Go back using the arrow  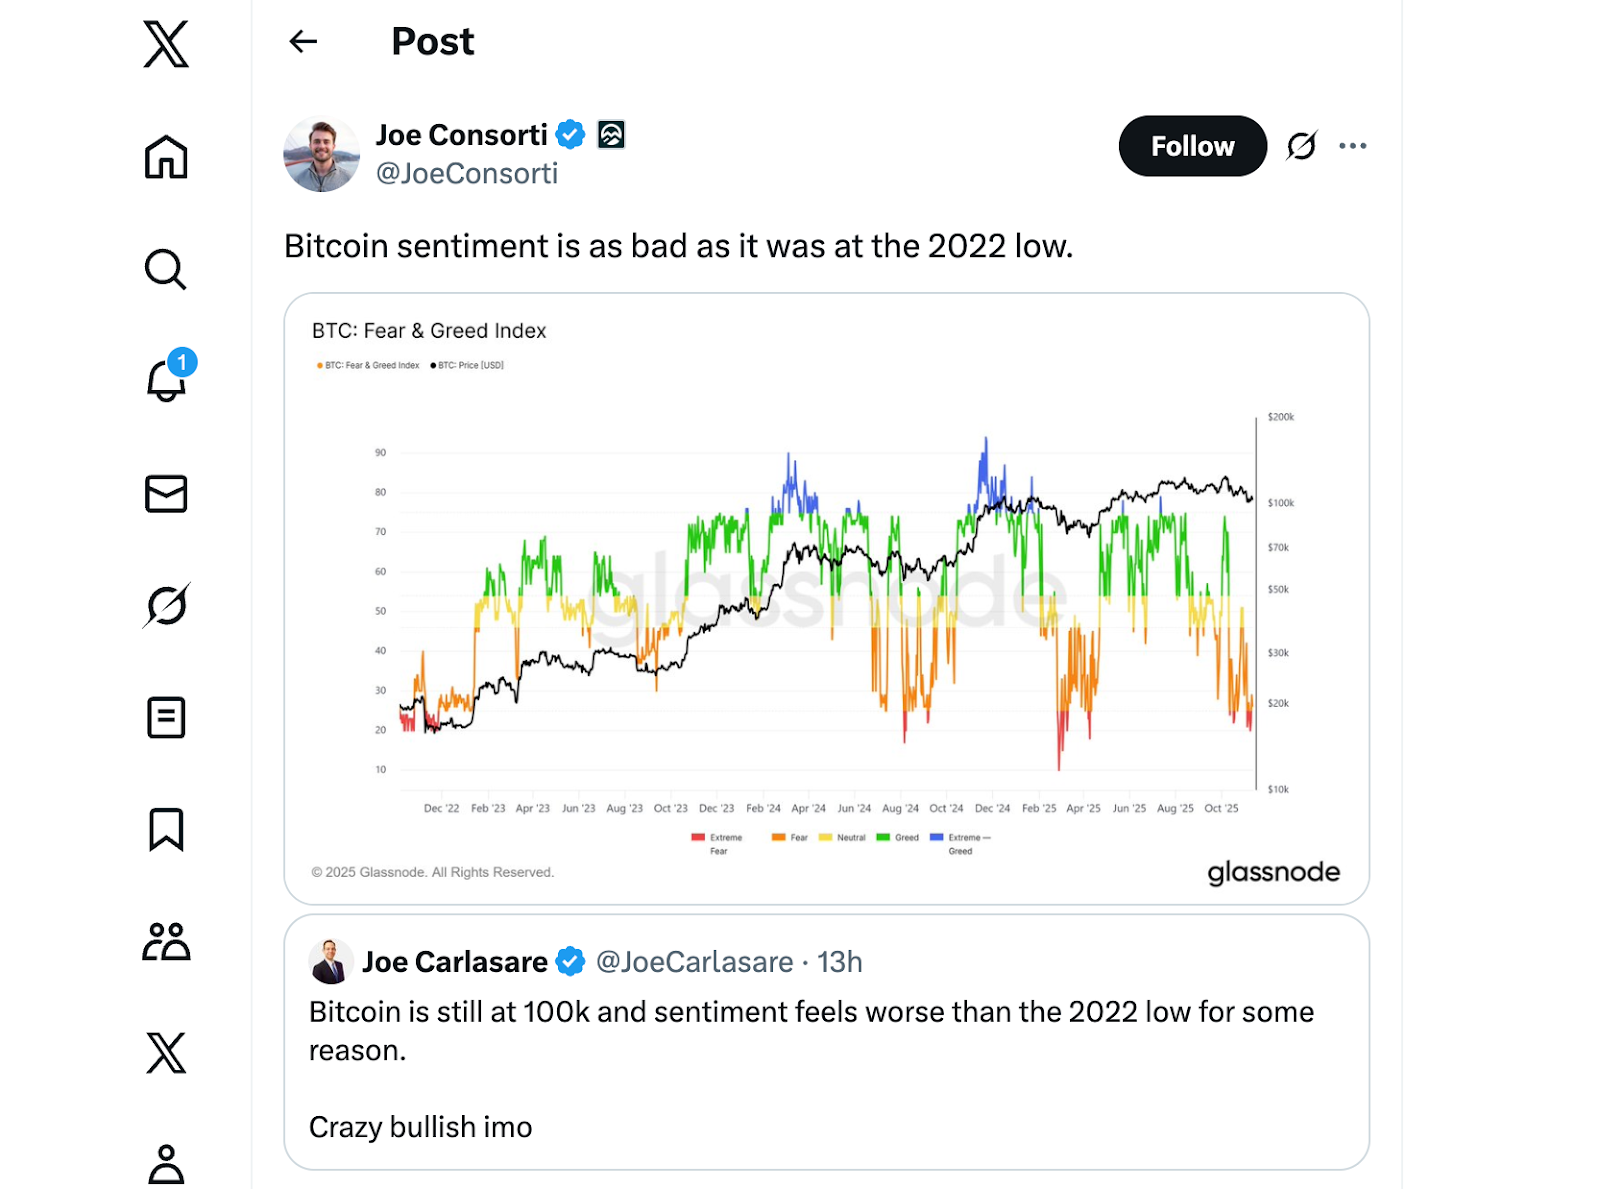[303, 41]
